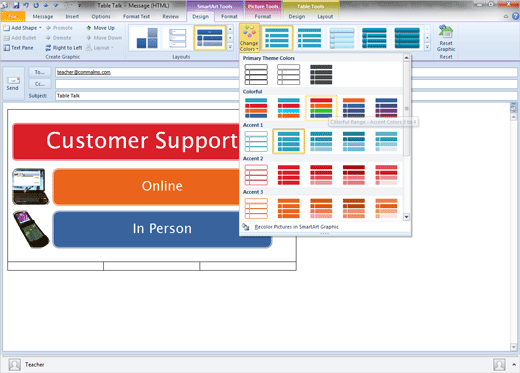Click the To... recipients button
Image resolution: width=520 pixels, height=373 pixels.
pos(40,72)
